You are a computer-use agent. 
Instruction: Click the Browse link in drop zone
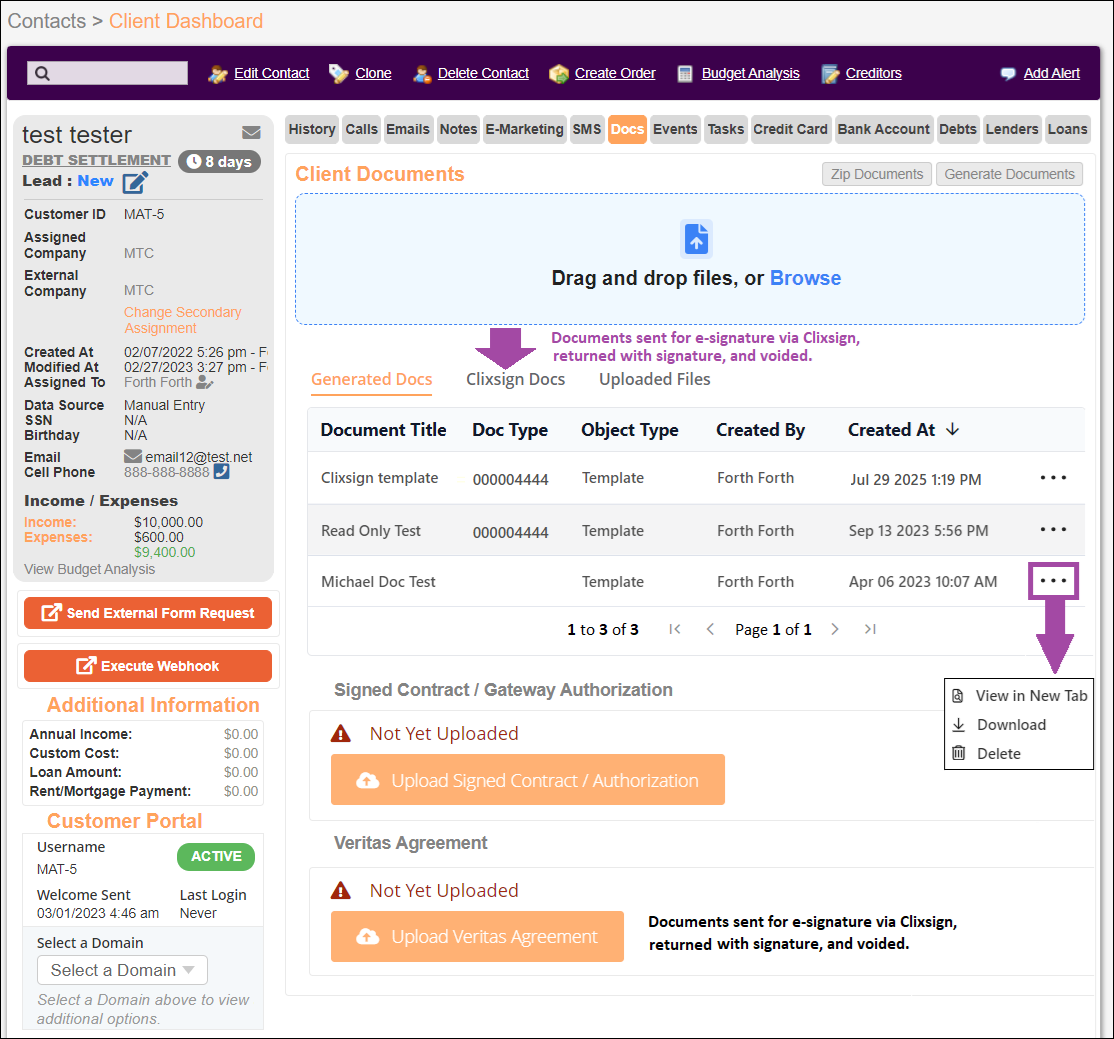point(805,278)
